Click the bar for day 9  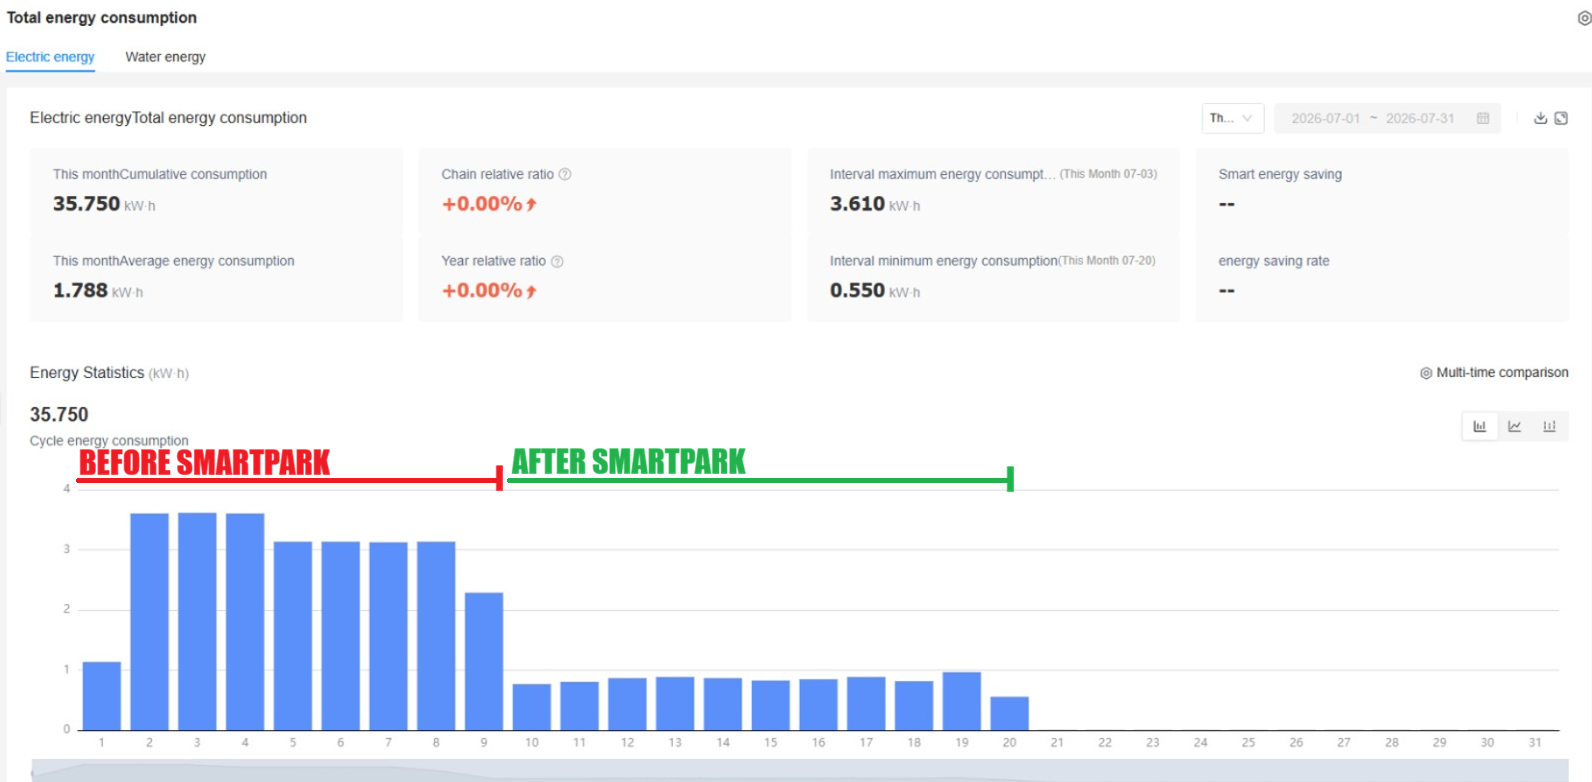point(484,661)
